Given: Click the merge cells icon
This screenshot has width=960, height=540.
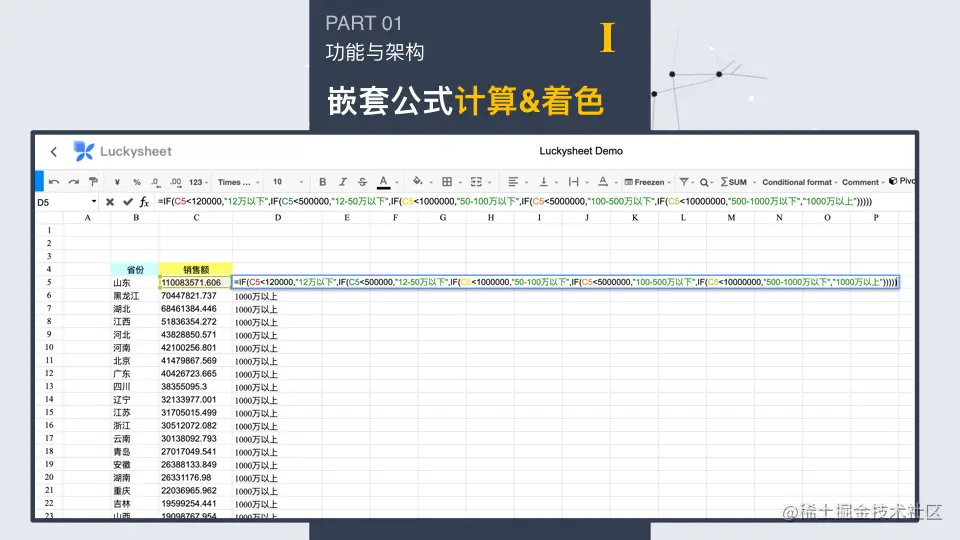Looking at the screenshot, I should coord(476,182).
